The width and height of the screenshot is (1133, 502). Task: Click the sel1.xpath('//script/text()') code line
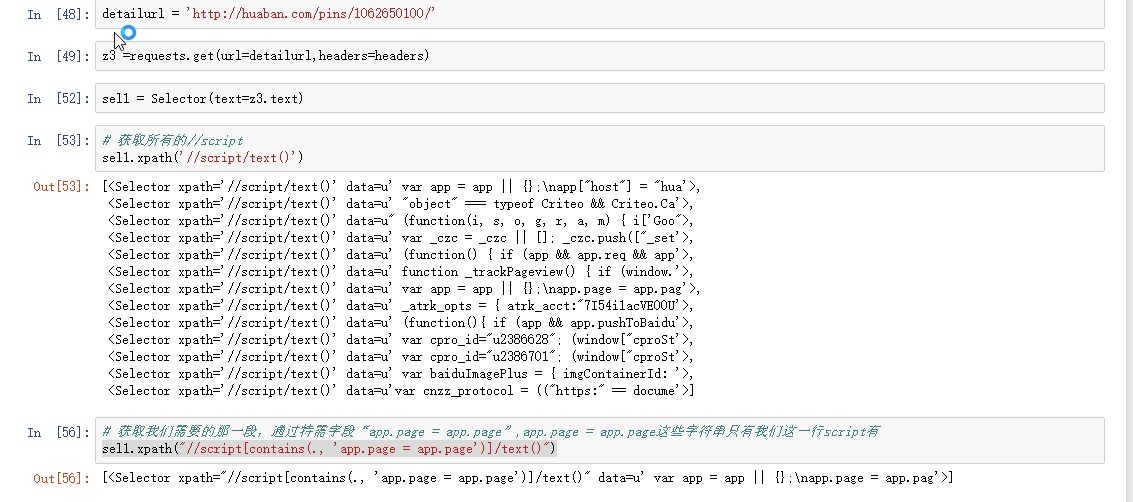pos(202,158)
